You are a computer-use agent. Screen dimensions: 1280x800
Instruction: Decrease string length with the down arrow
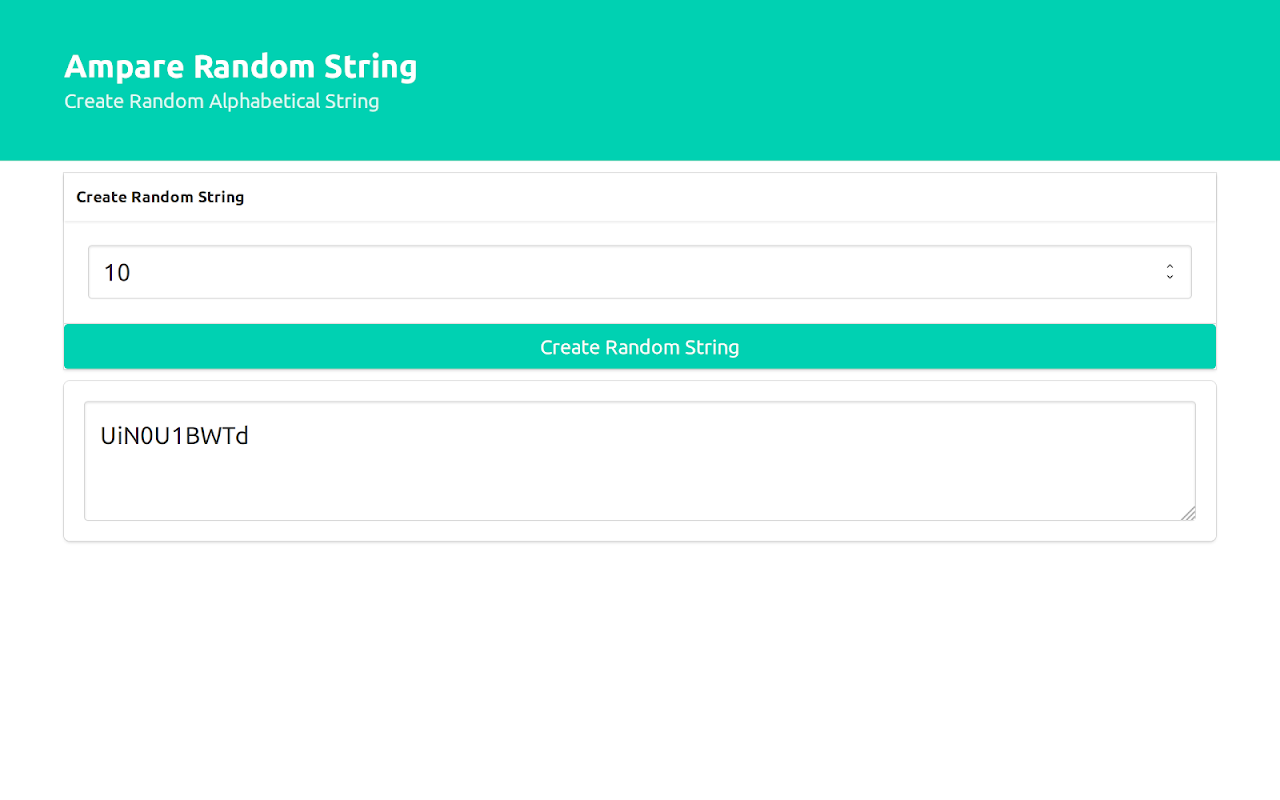point(1169,277)
